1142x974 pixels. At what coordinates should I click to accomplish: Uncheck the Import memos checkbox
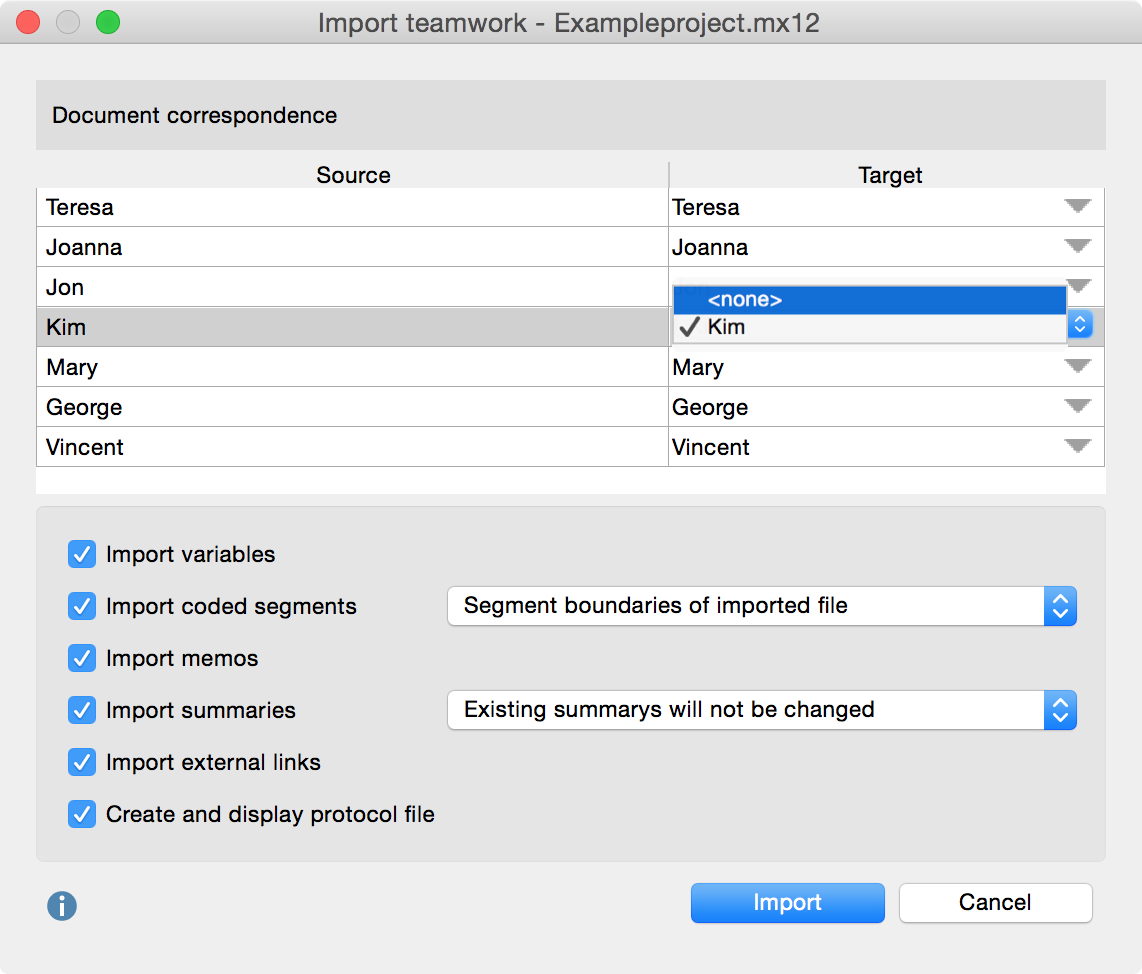[x=82, y=658]
